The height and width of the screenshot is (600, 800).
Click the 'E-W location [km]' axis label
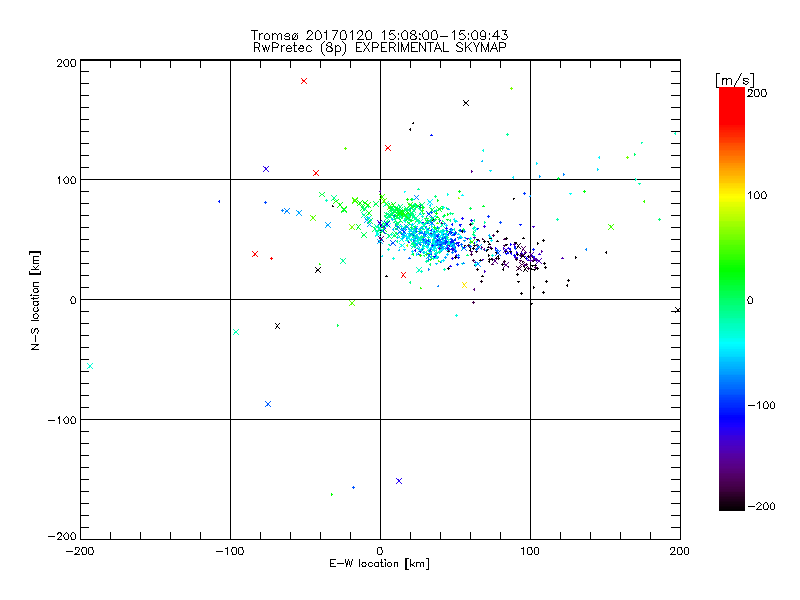tap(379, 564)
